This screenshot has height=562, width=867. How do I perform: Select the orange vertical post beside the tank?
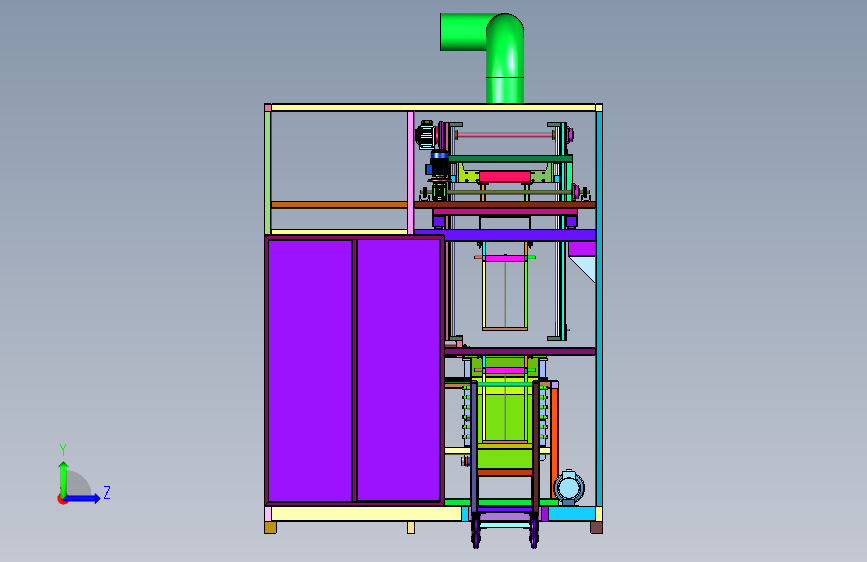(554, 443)
